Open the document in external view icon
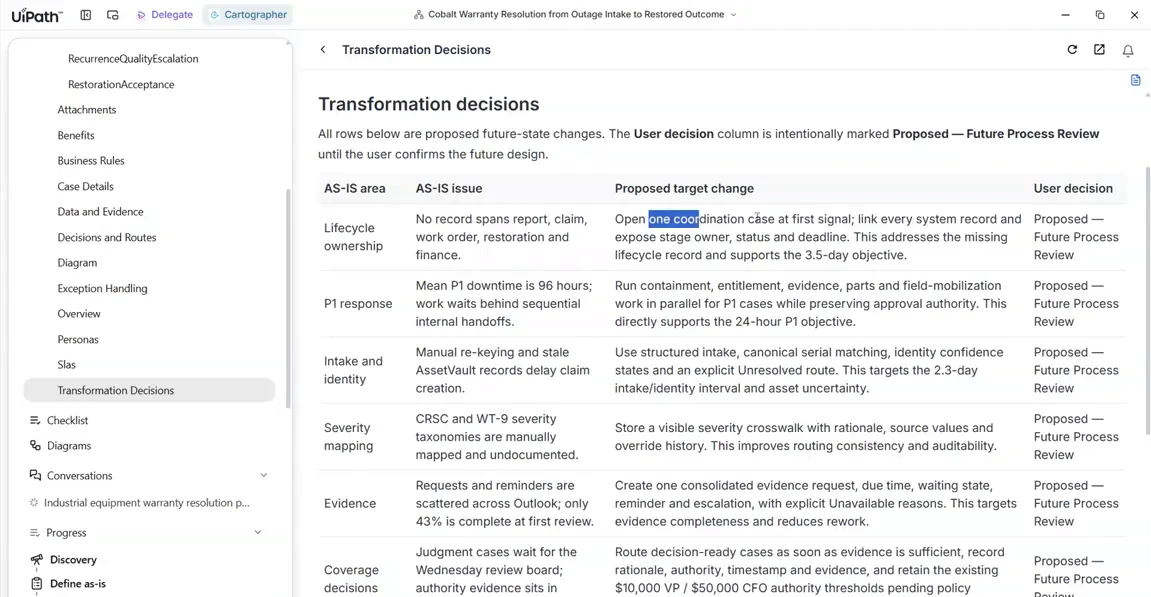Viewport: 1151px width, 597px height. pyautogui.click(x=1099, y=50)
